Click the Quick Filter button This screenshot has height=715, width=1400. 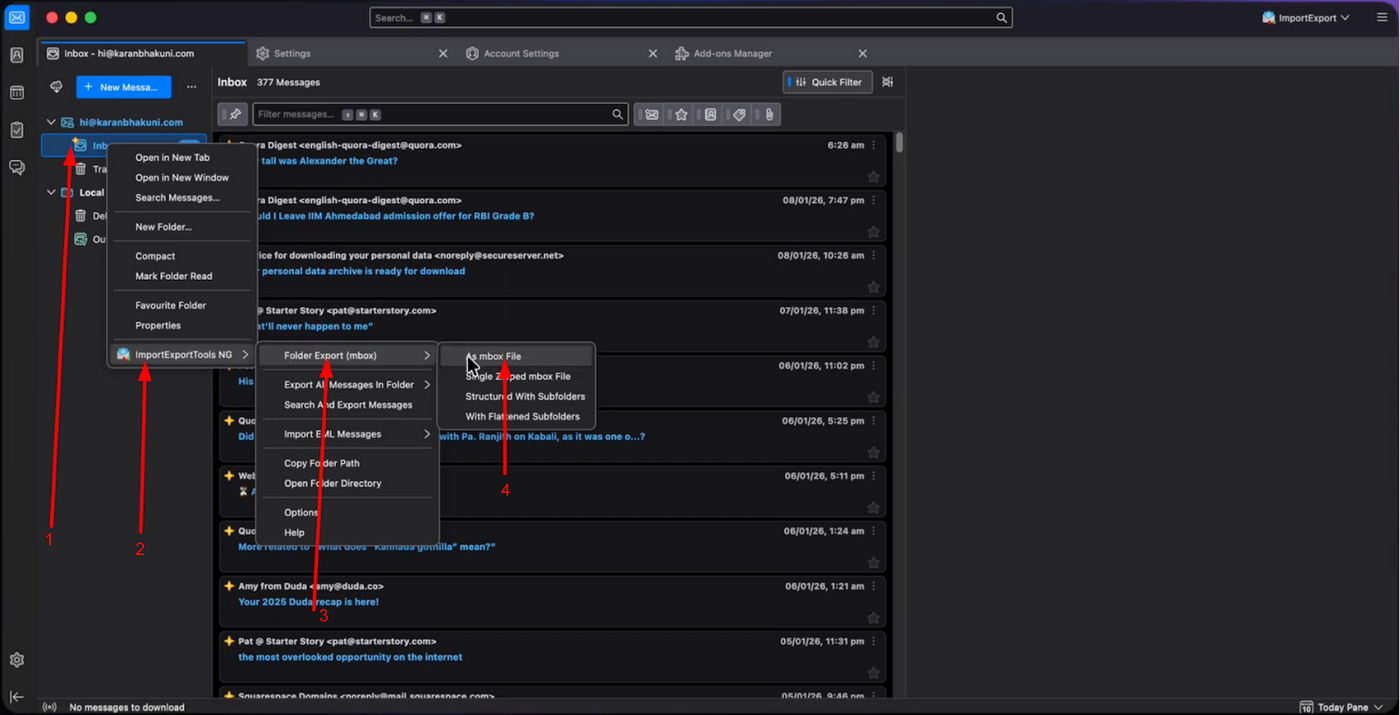coord(828,82)
